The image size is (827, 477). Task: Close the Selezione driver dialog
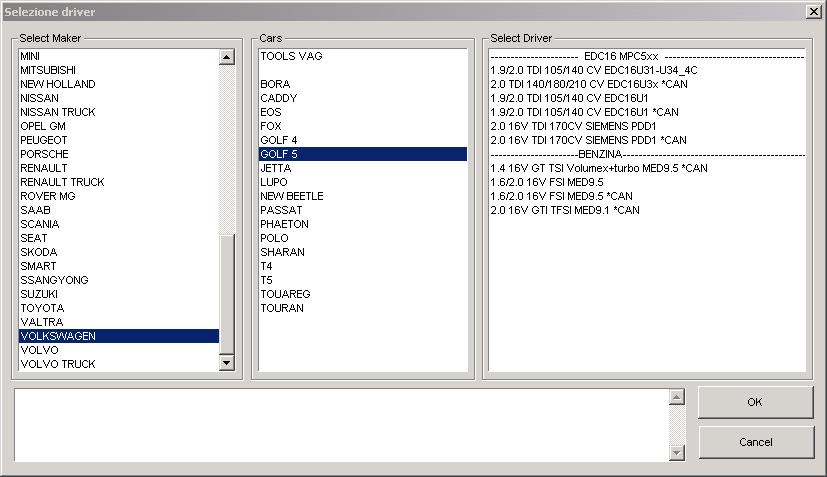[x=813, y=11]
